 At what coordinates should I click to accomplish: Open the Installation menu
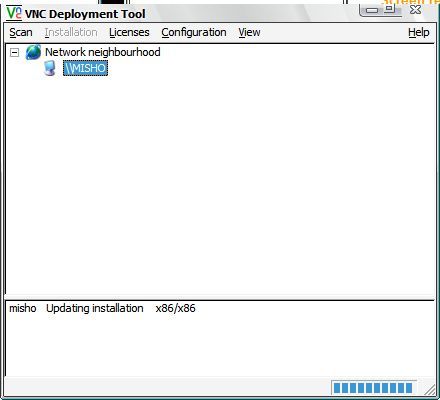[71, 32]
